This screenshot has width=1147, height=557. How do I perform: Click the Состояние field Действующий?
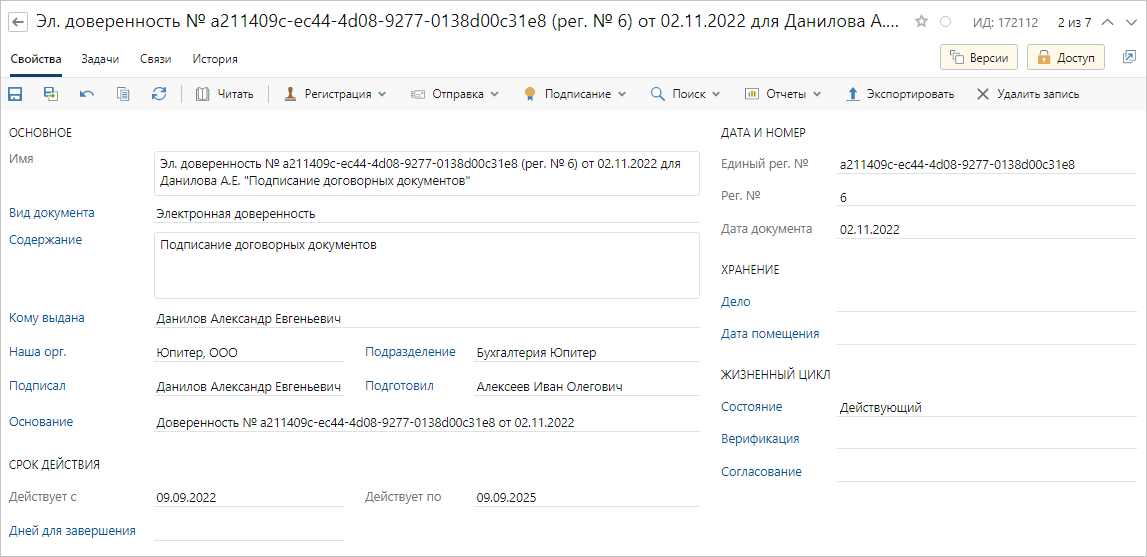tap(987, 407)
